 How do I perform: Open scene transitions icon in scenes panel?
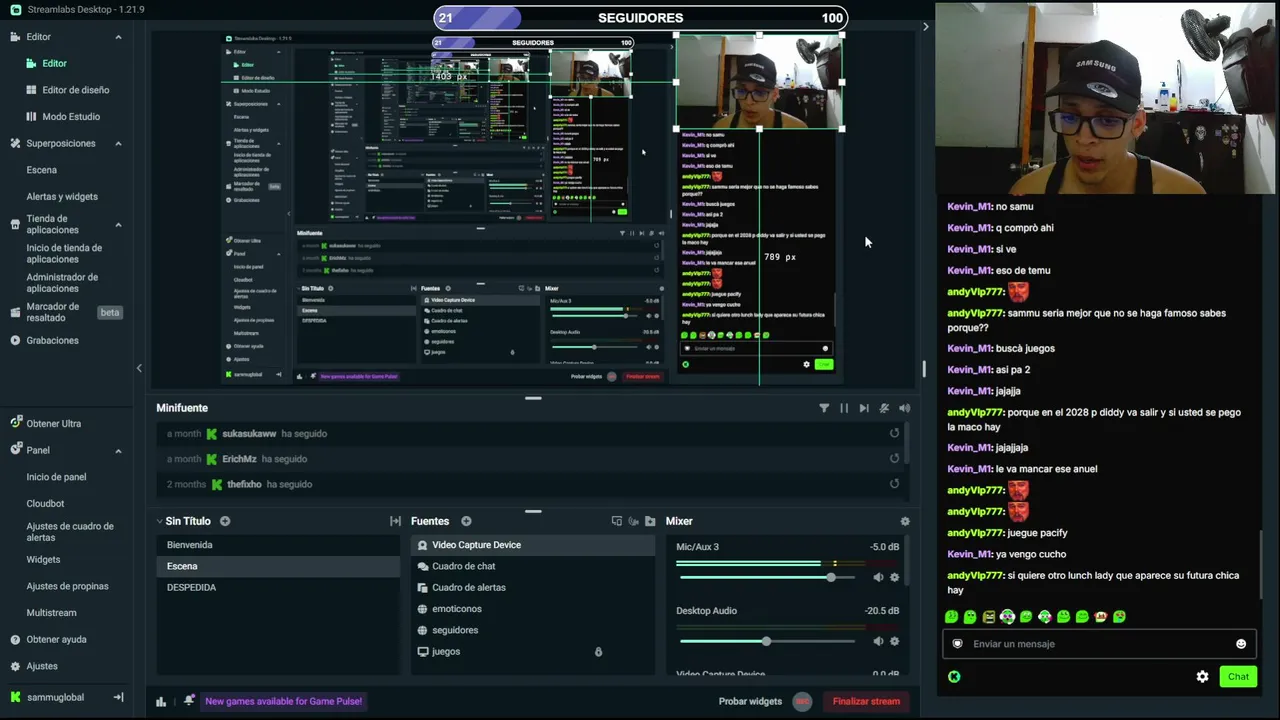tap(395, 521)
